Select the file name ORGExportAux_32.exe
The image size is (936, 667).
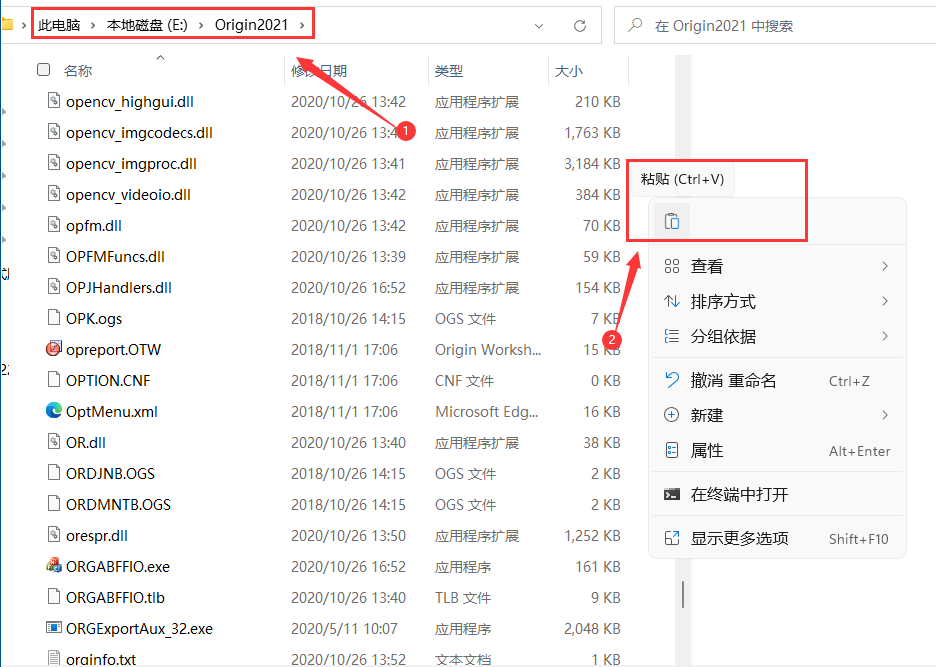pos(139,629)
